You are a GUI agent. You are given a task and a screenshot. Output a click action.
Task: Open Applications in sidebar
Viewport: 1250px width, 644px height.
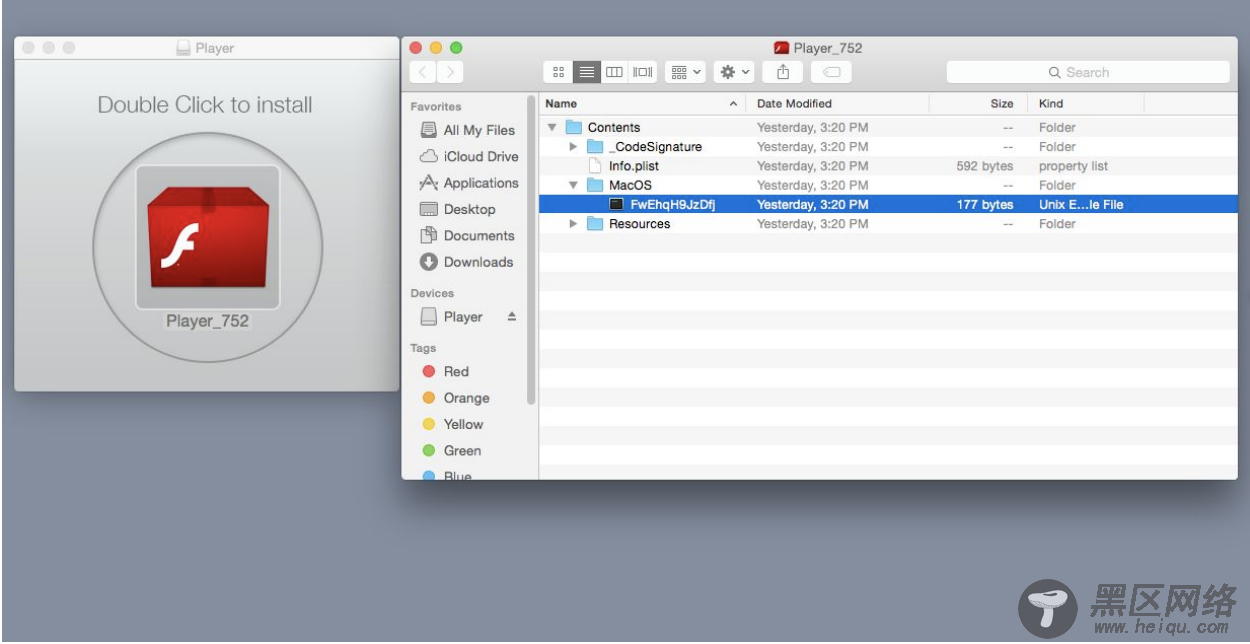[468, 183]
